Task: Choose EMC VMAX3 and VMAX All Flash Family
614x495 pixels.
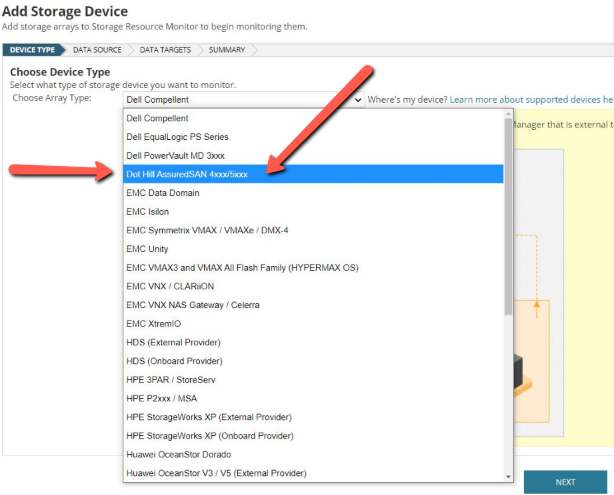Action: point(313,267)
